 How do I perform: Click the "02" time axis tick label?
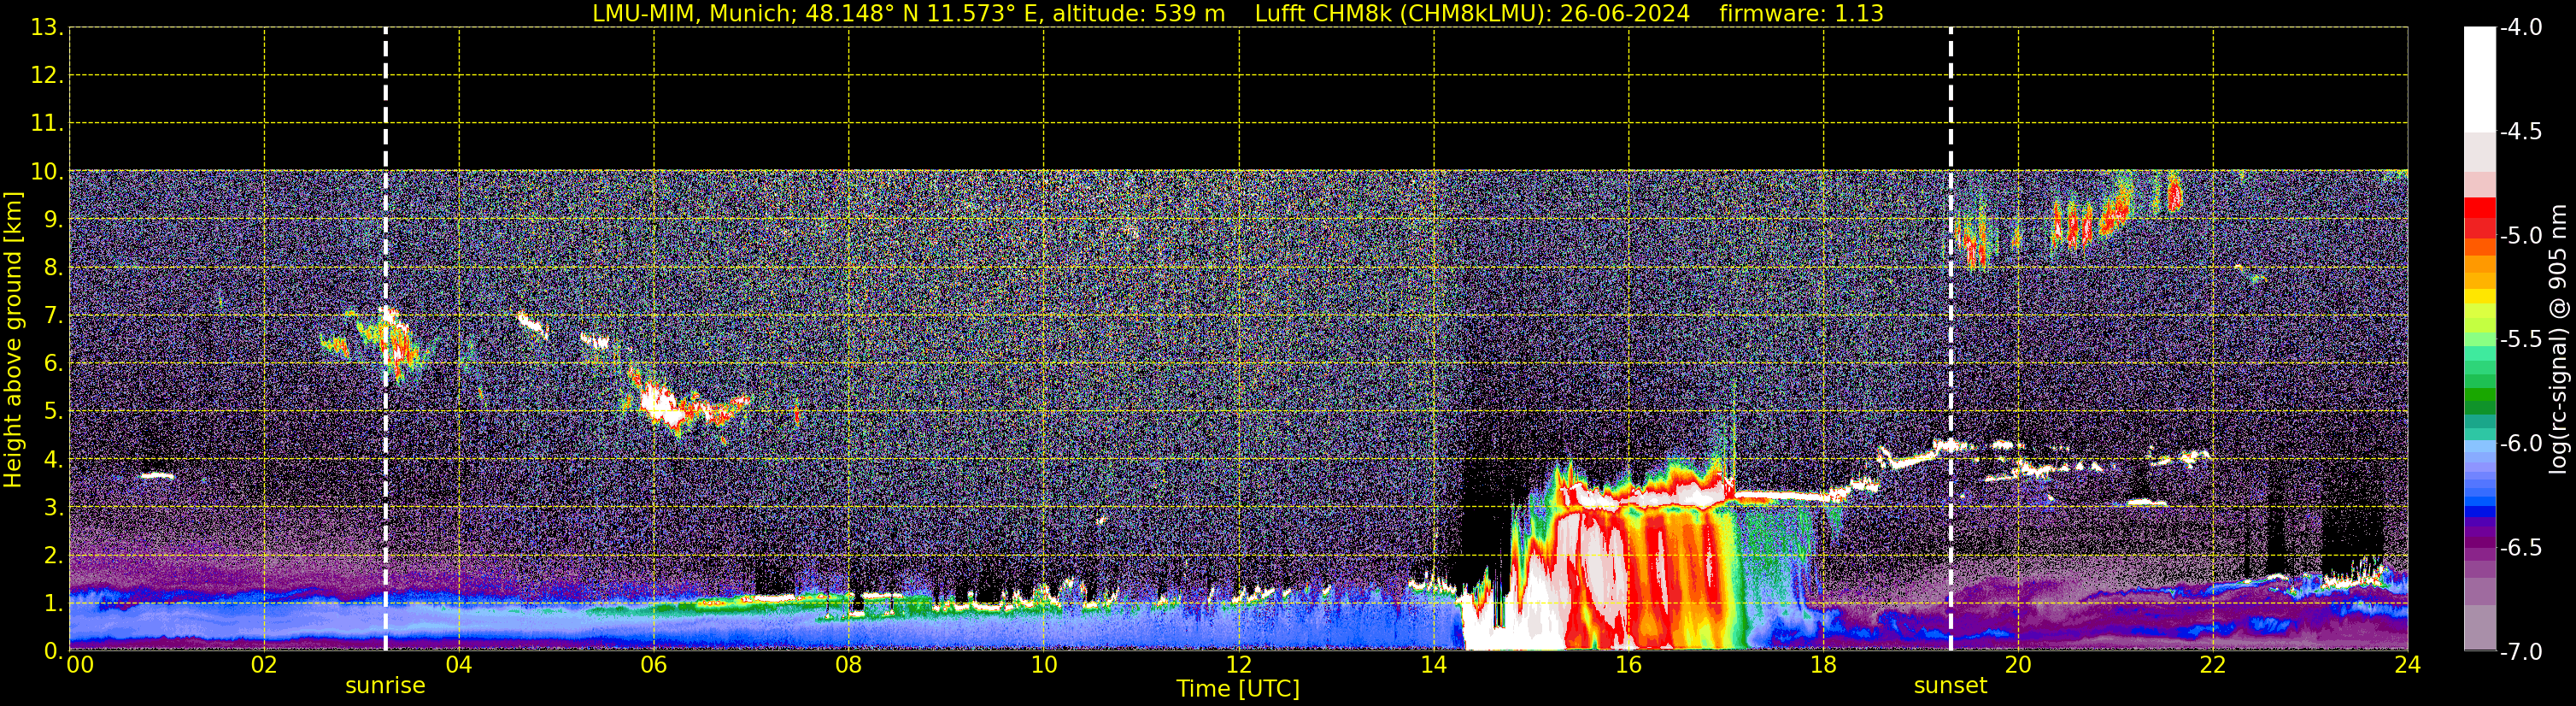click(x=264, y=665)
